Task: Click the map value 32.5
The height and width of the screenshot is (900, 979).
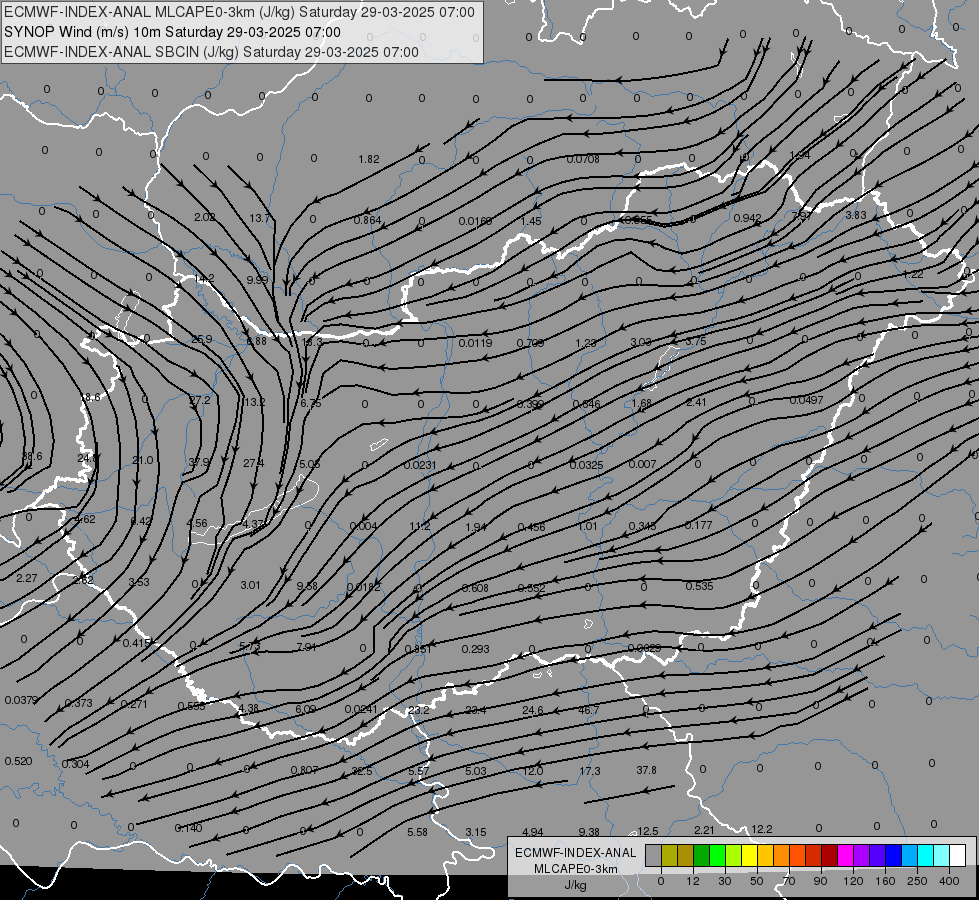Action: click(x=362, y=771)
